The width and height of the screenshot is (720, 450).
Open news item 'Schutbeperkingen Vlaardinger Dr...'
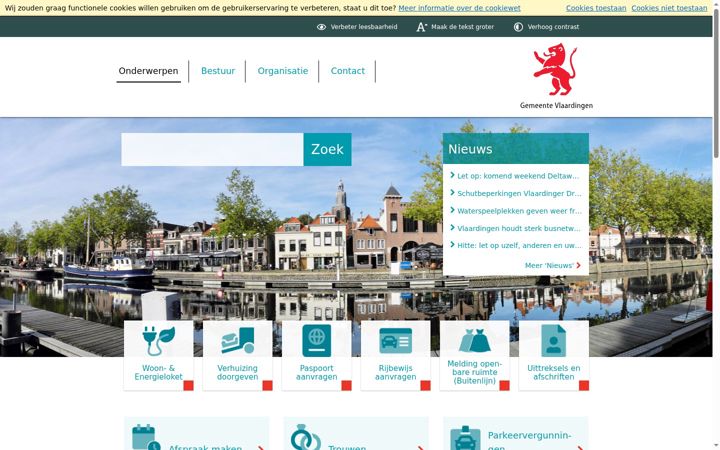(519, 193)
